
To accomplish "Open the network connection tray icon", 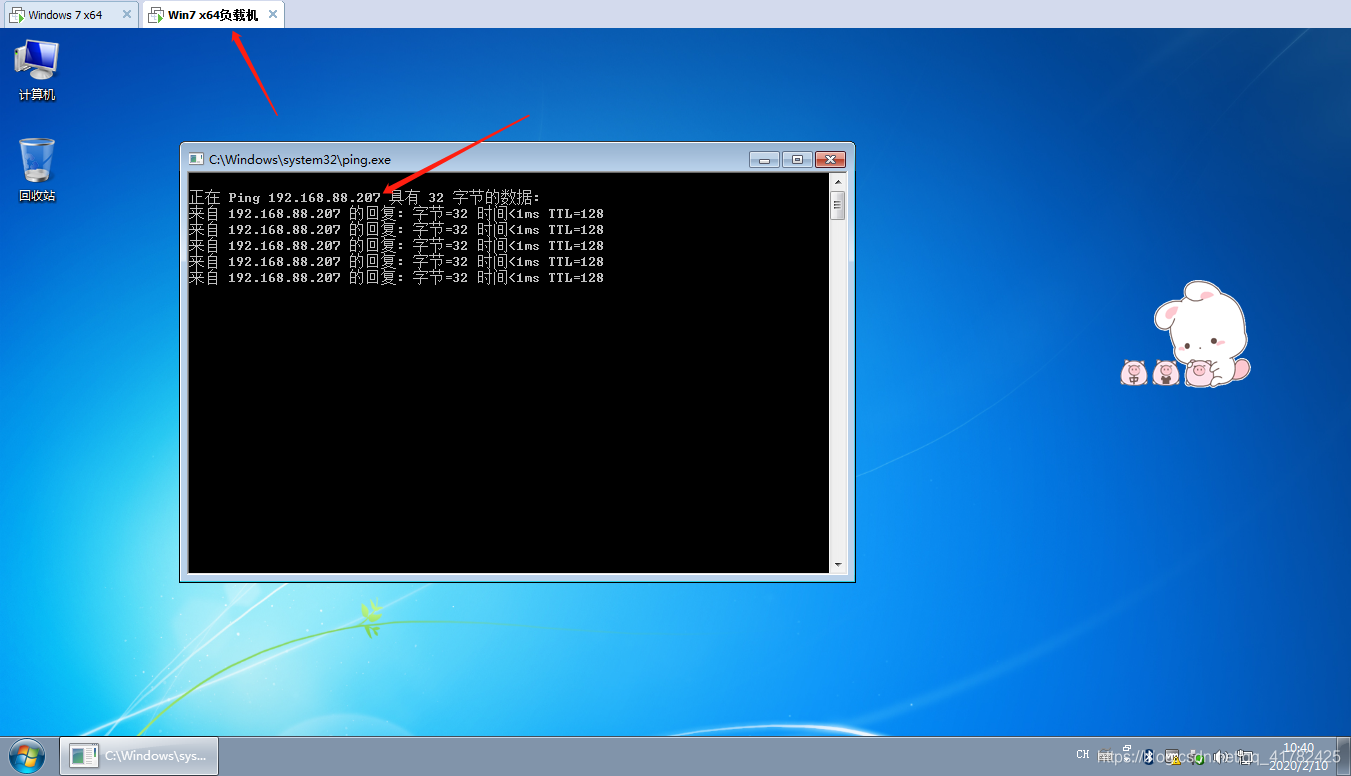I will click(1245, 757).
